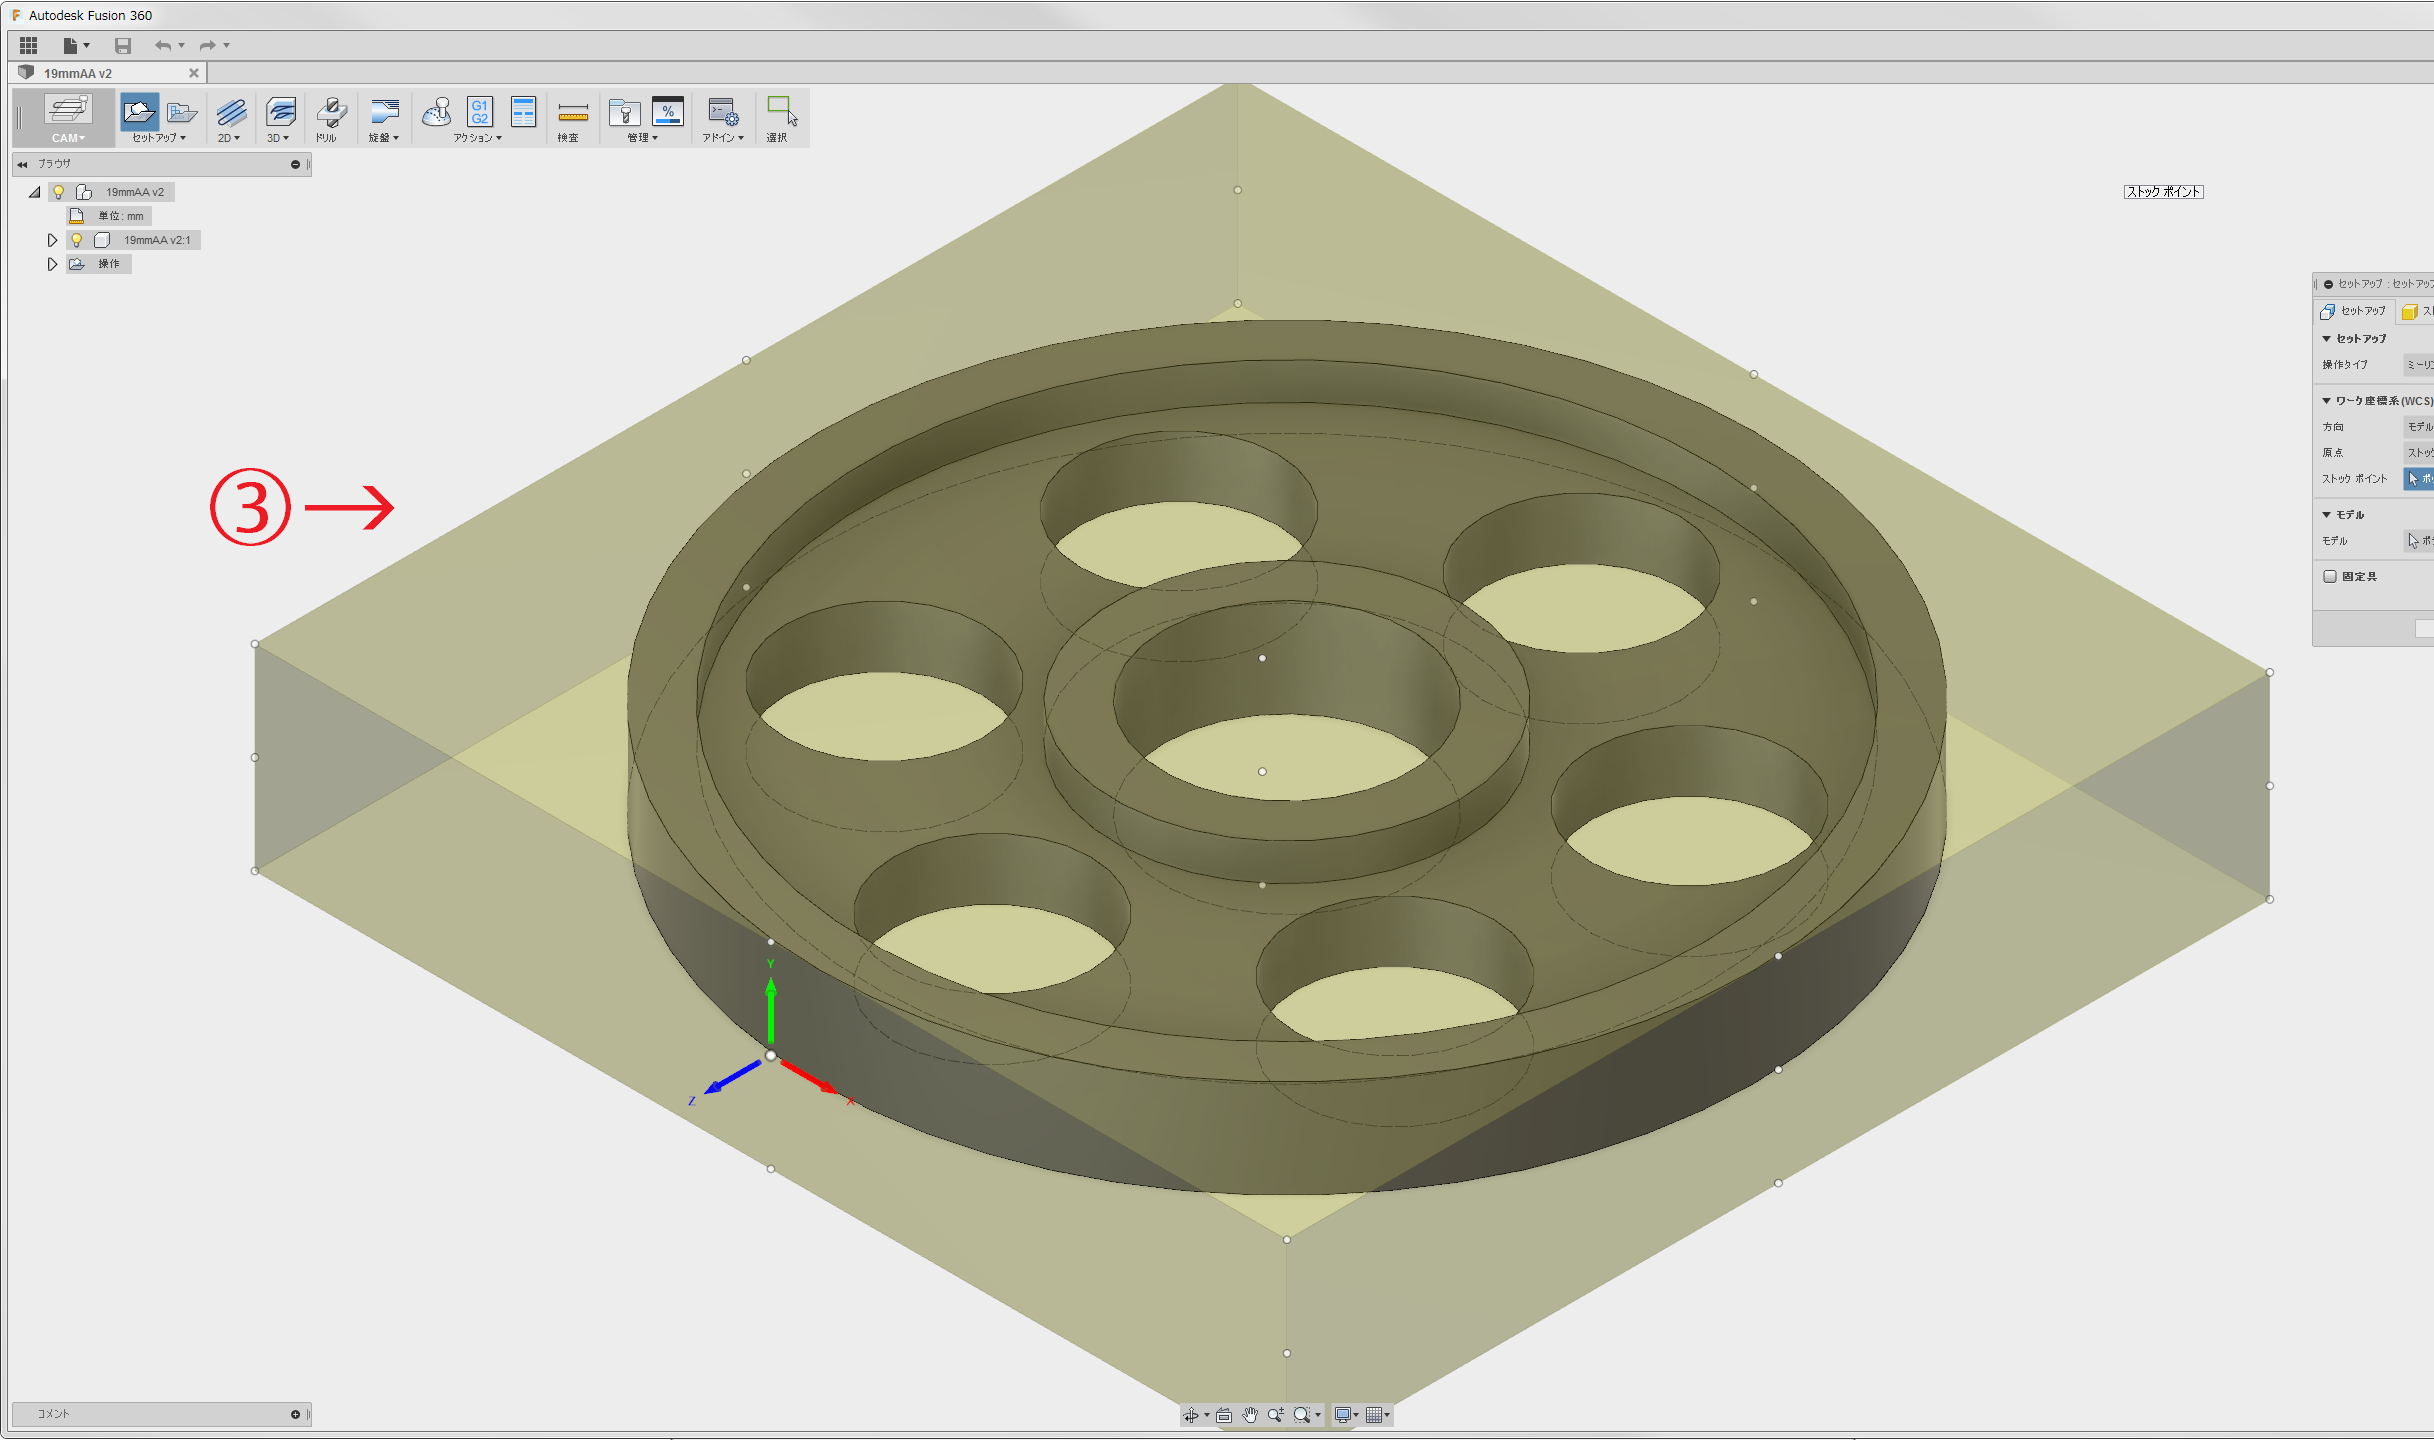Click the new Setup (セットアップ) icon

click(x=139, y=112)
